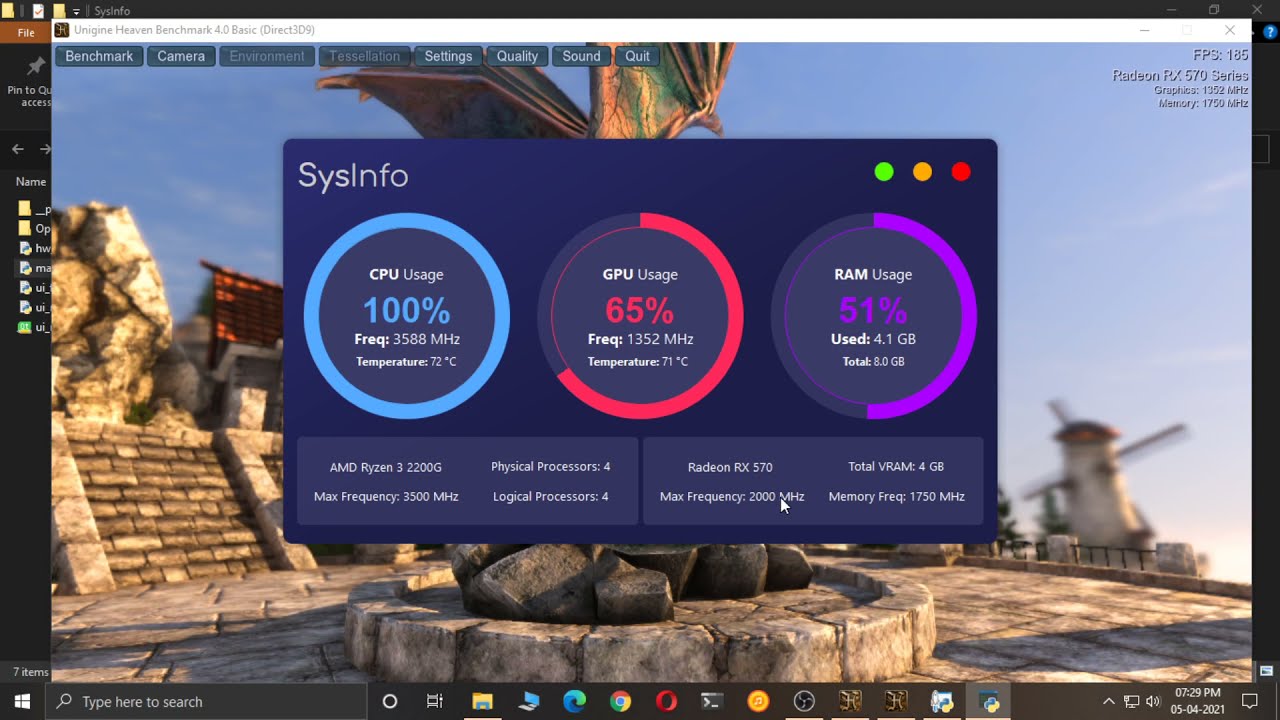Select the file starting with hw in Explorer

pos(35,248)
